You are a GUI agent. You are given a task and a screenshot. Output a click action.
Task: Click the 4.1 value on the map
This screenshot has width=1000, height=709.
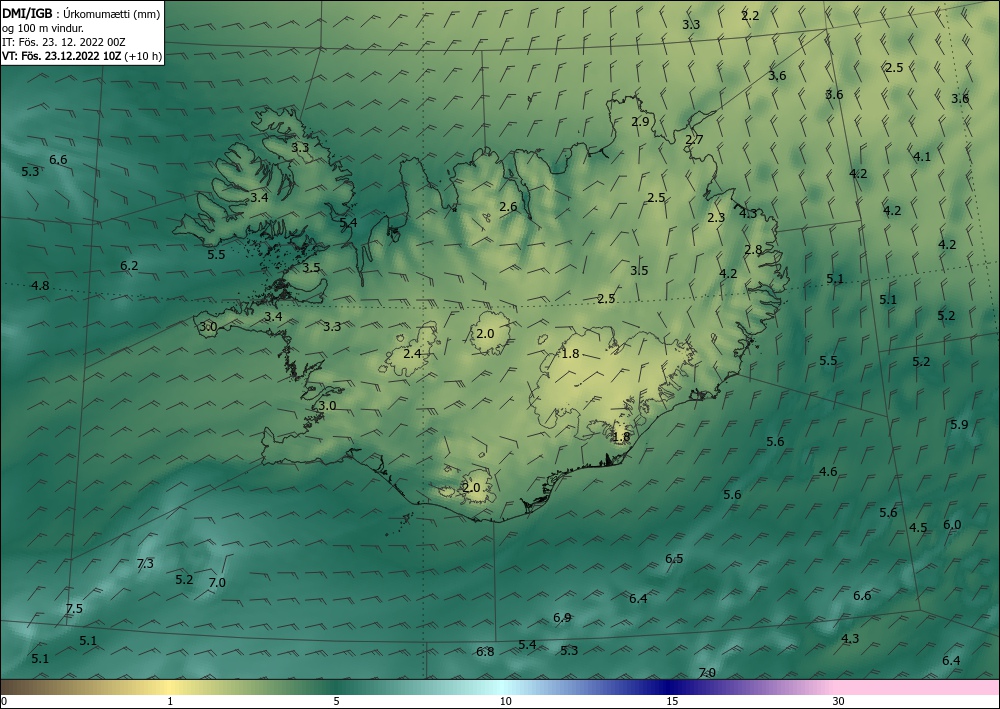tap(922, 157)
